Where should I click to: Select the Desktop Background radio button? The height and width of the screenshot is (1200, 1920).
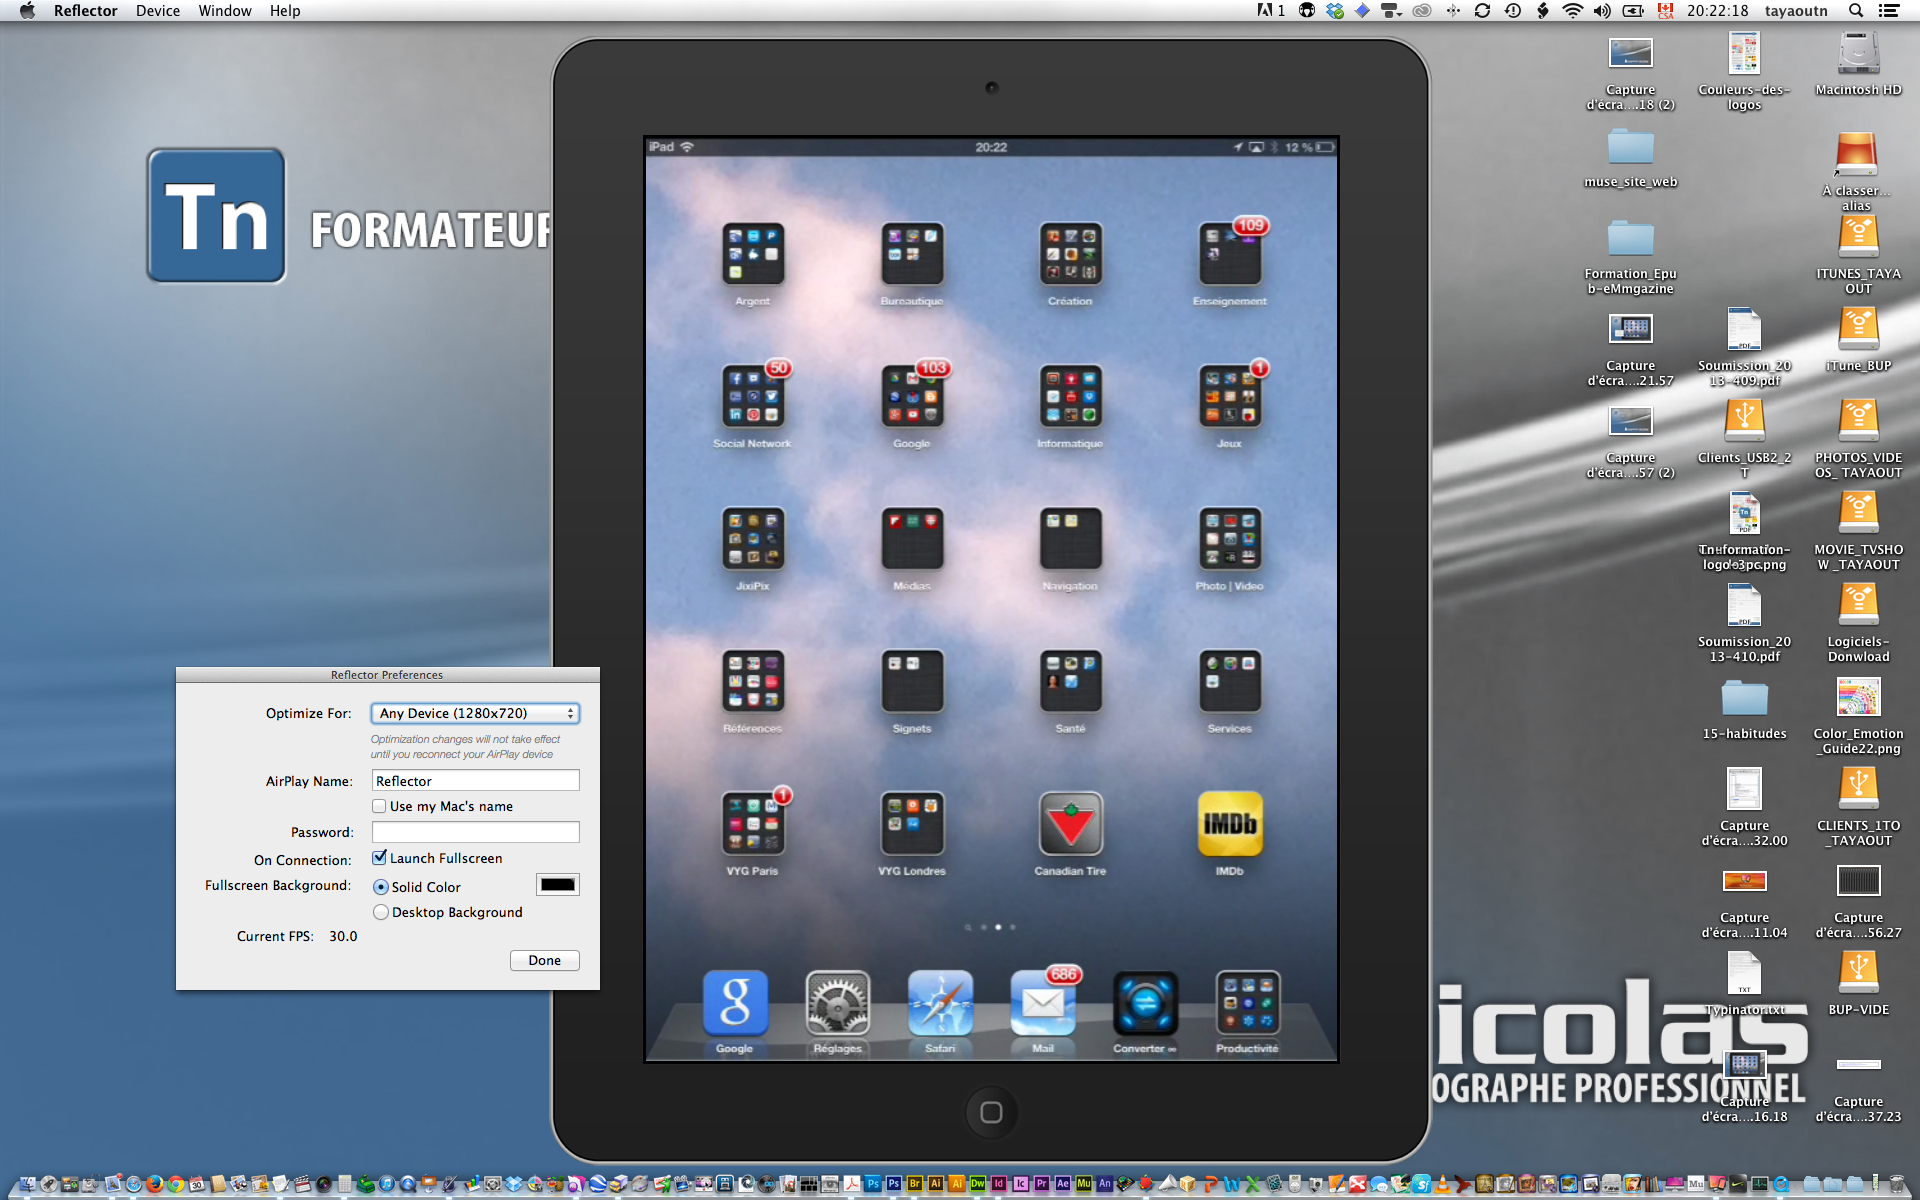click(x=381, y=912)
